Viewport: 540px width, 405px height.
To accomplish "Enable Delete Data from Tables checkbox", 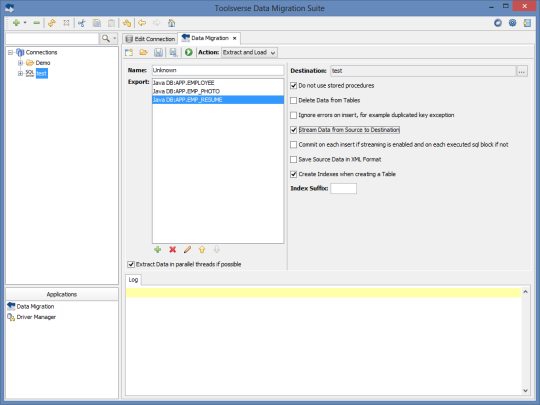I will 293,101.
